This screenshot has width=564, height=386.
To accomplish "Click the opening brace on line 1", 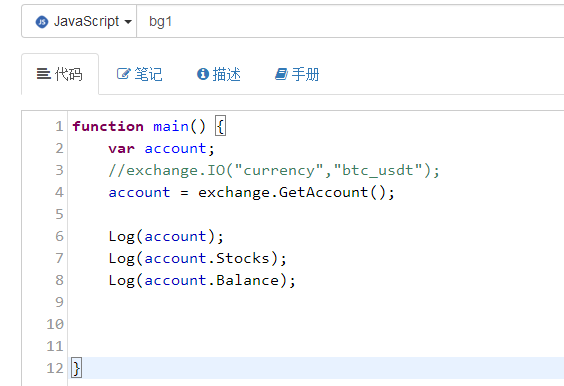I will point(220,126).
